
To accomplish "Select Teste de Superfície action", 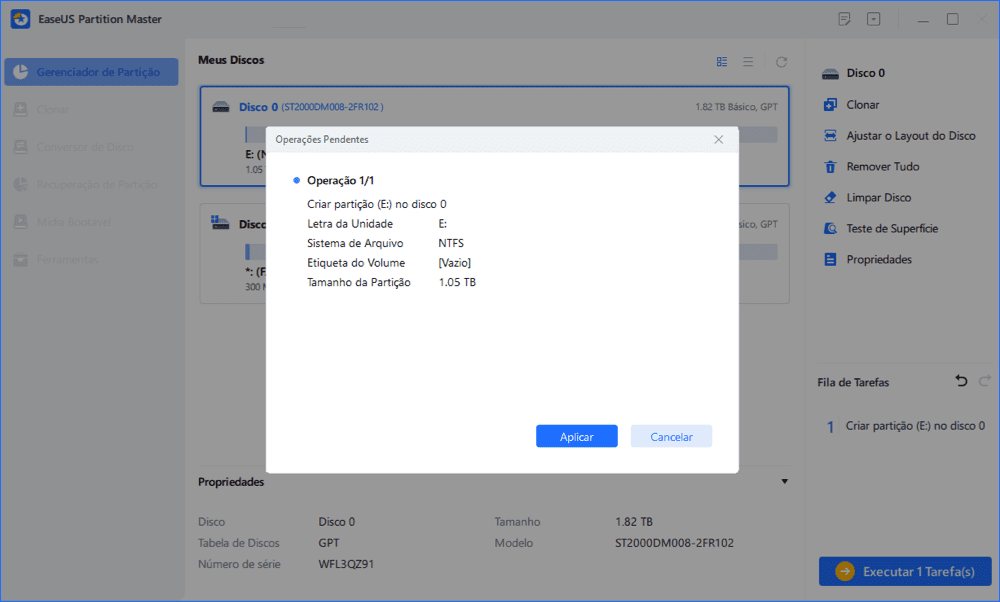I will pyautogui.click(x=892, y=228).
